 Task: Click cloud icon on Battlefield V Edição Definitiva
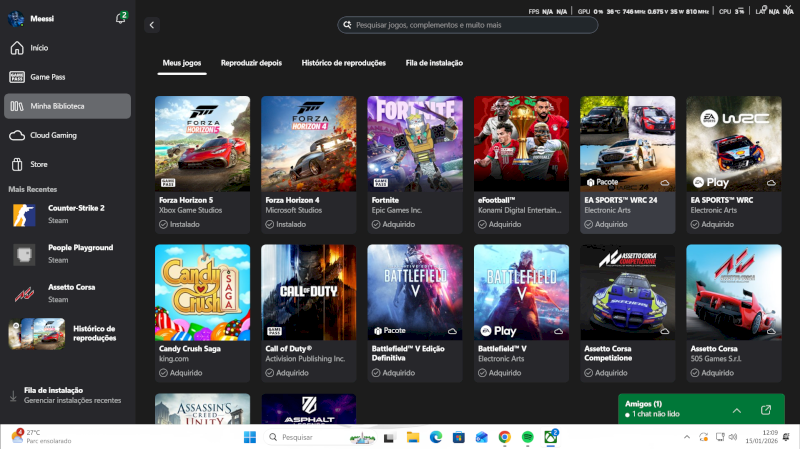(x=452, y=331)
